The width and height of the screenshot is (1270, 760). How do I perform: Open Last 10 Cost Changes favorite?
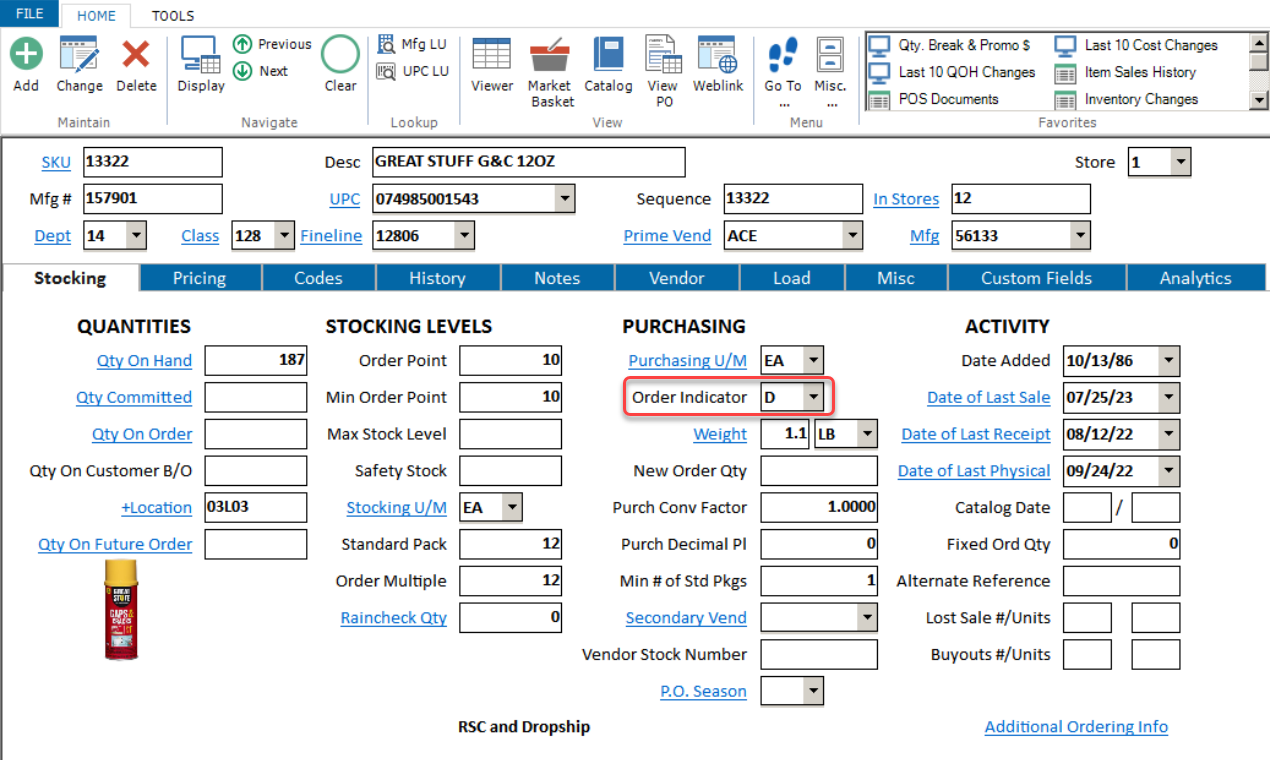click(x=1137, y=45)
